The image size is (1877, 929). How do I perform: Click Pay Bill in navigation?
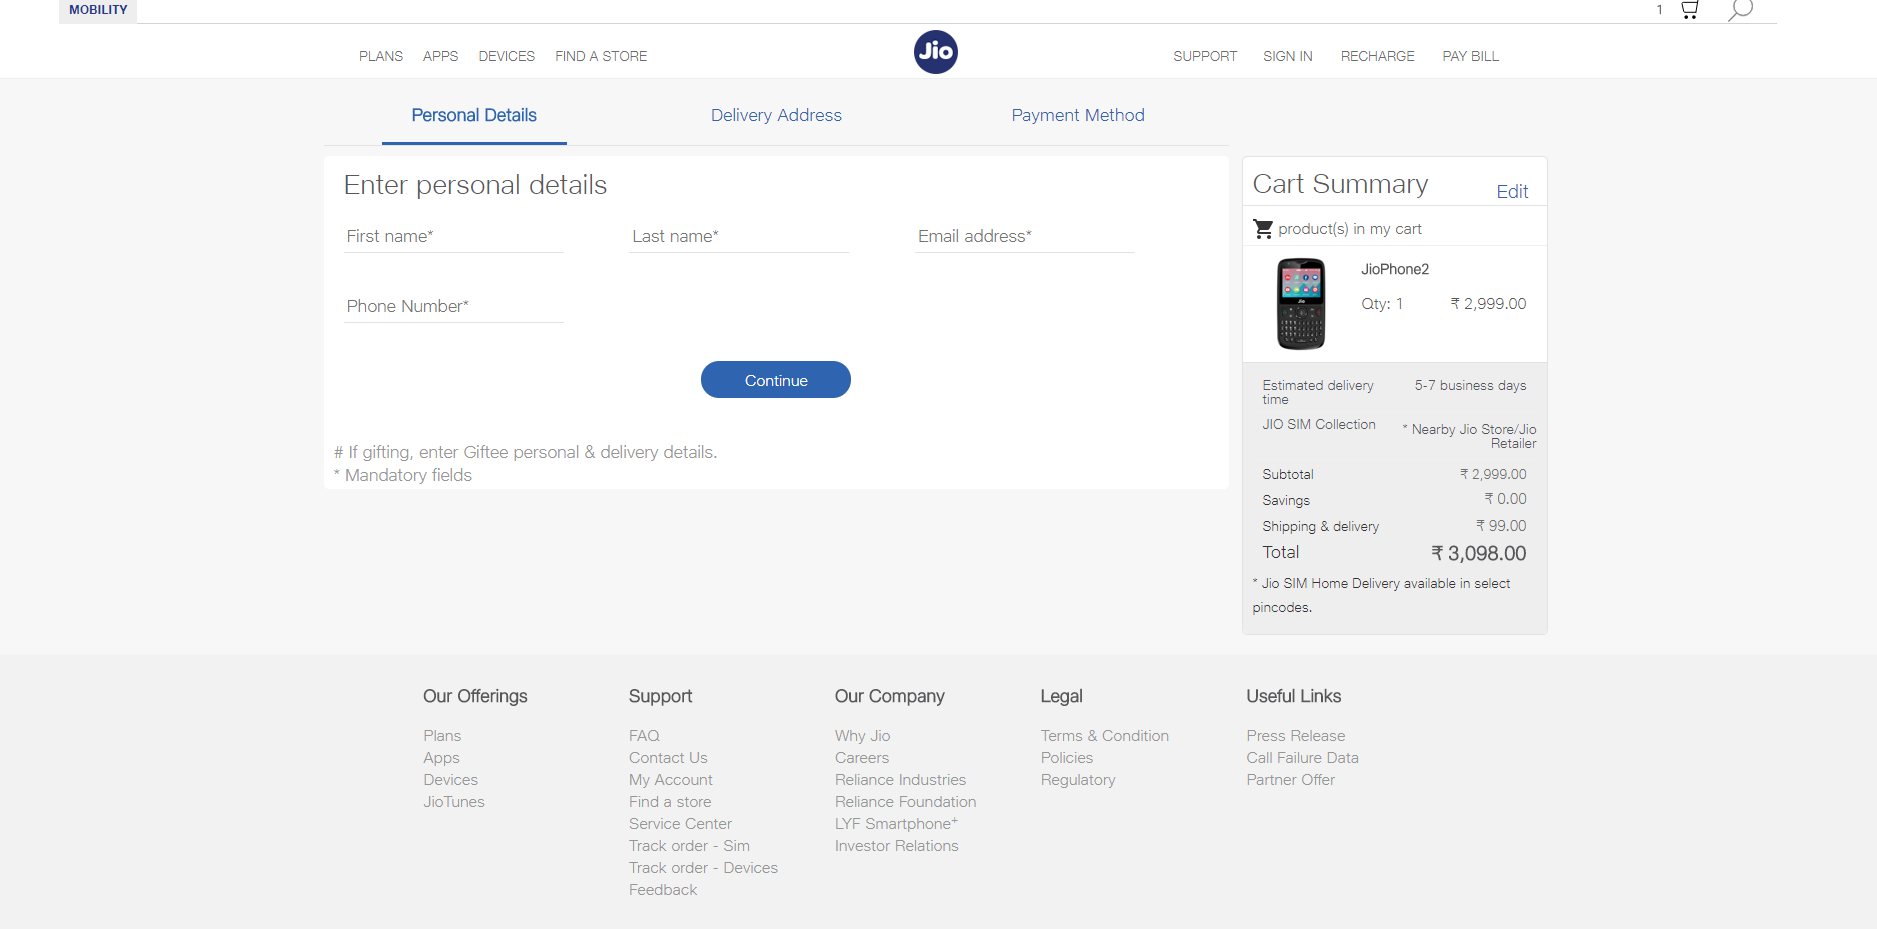tap(1470, 56)
